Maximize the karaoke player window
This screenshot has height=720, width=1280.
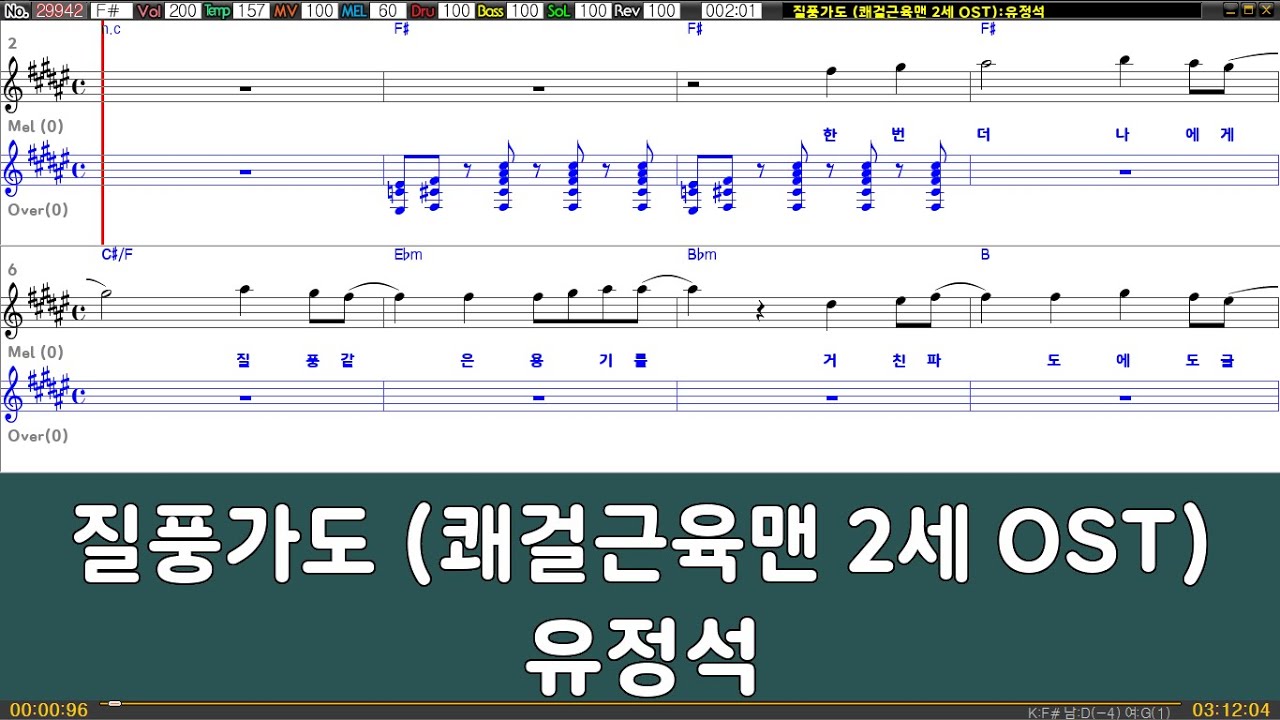[x=1248, y=10]
